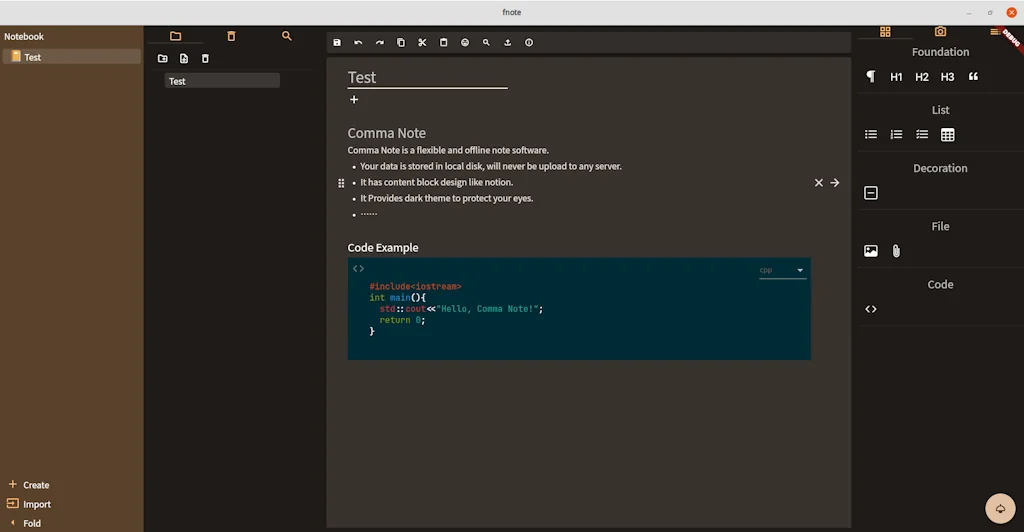The width and height of the screenshot is (1024, 532).
Task: Switch to the search tab
Action: (287, 36)
